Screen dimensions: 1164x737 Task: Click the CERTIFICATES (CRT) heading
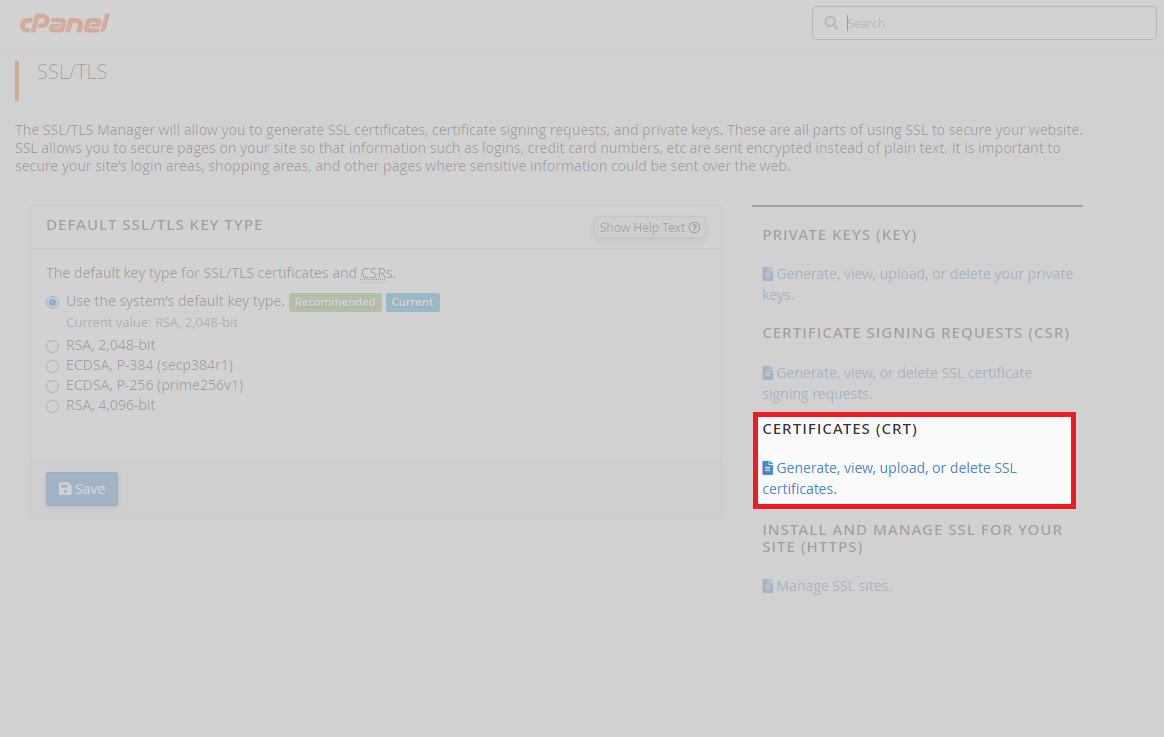[840, 429]
